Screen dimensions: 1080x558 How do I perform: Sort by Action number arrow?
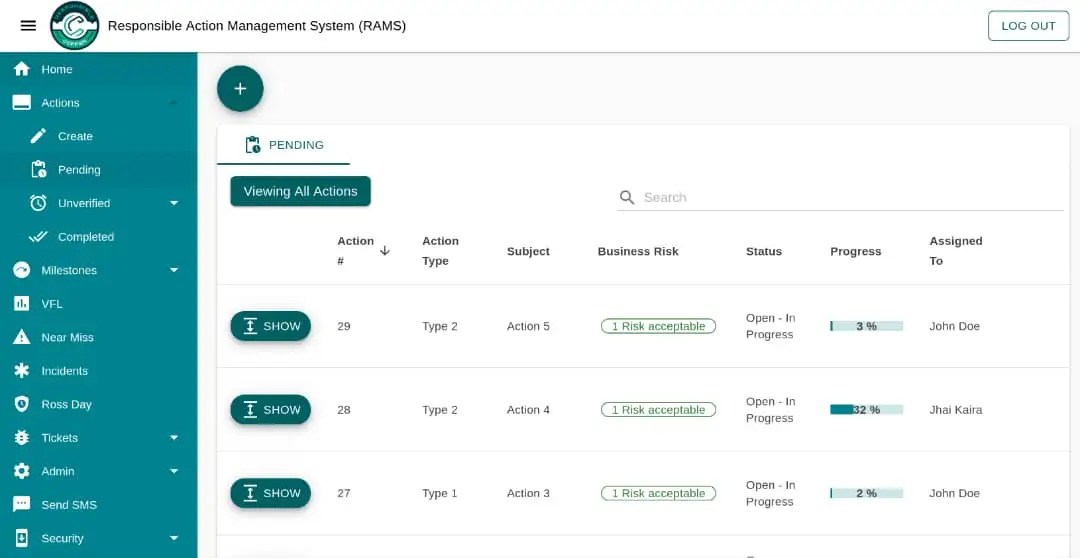385,250
